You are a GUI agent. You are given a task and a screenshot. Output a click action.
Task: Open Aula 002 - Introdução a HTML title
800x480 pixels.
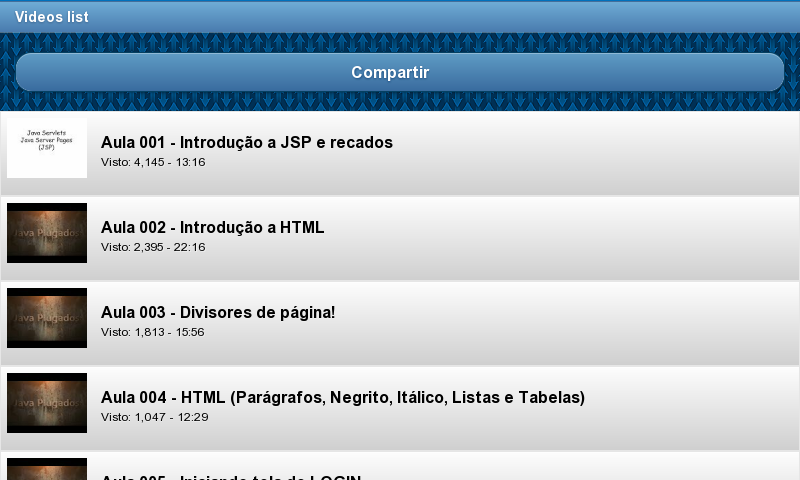pyautogui.click(x=212, y=228)
